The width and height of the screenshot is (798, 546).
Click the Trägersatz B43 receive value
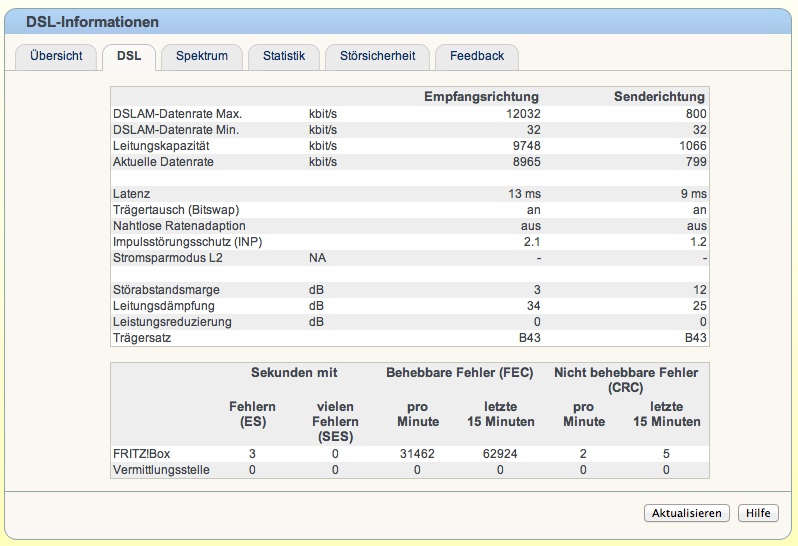pos(529,338)
